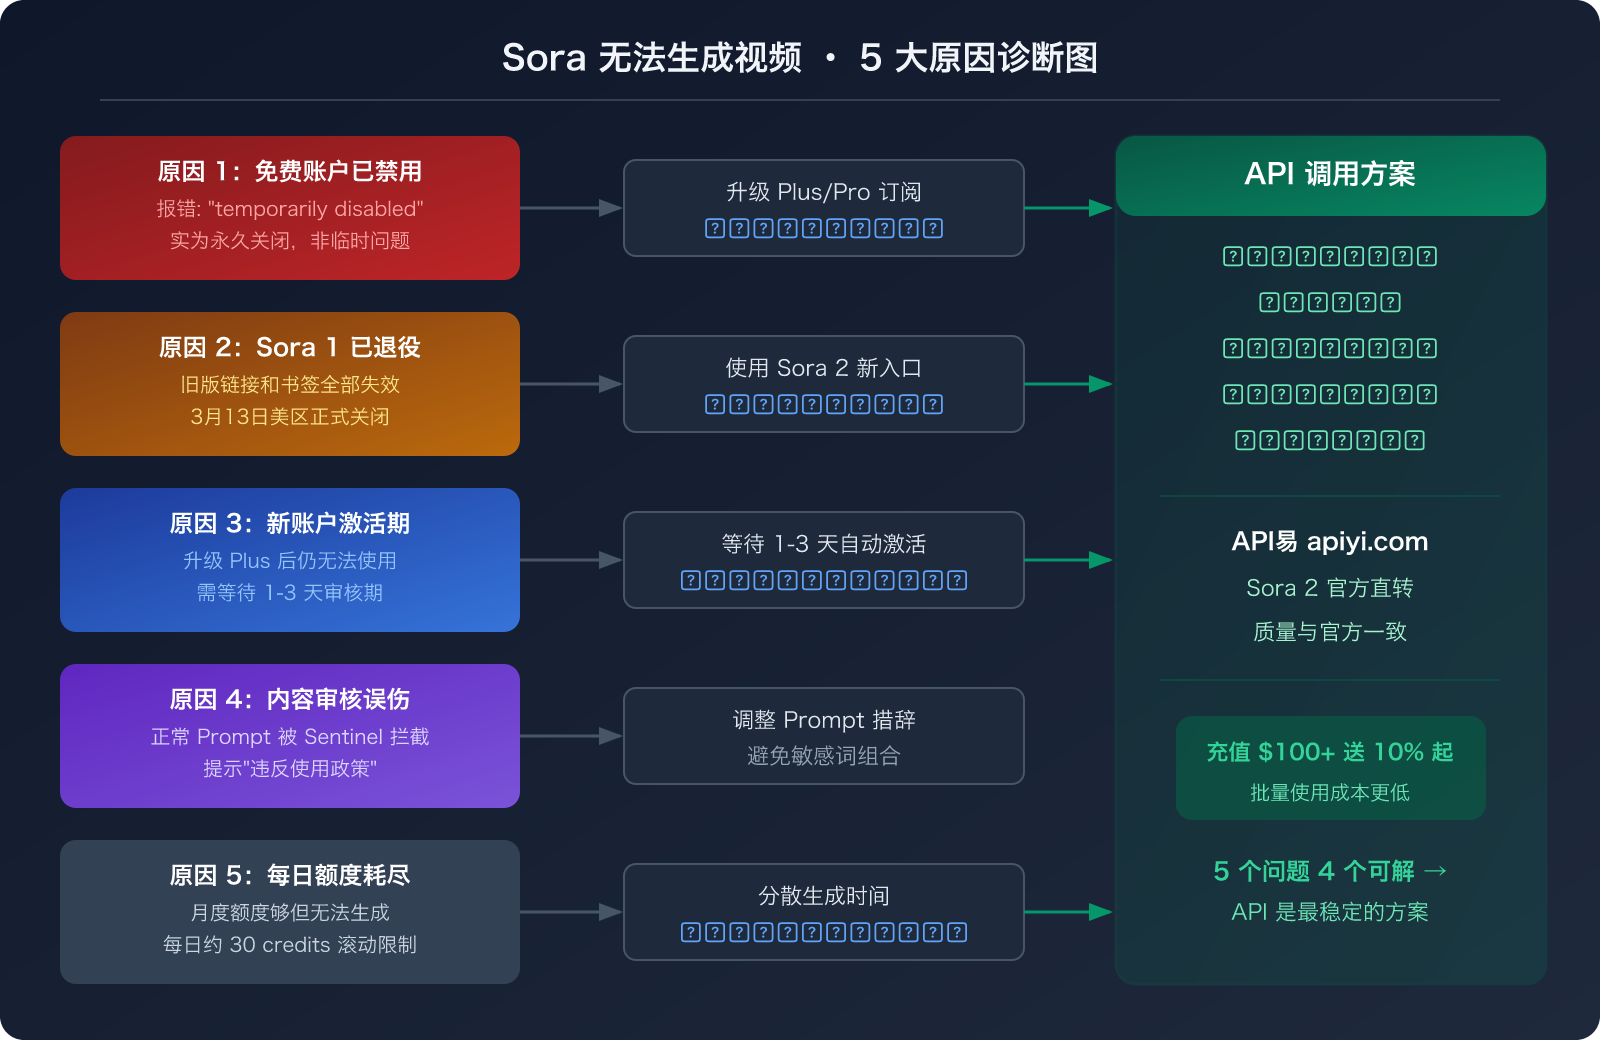Image resolution: width=1600 pixels, height=1040 pixels.
Task: Click the green API 调用方案 header banner
Action: click(1330, 176)
